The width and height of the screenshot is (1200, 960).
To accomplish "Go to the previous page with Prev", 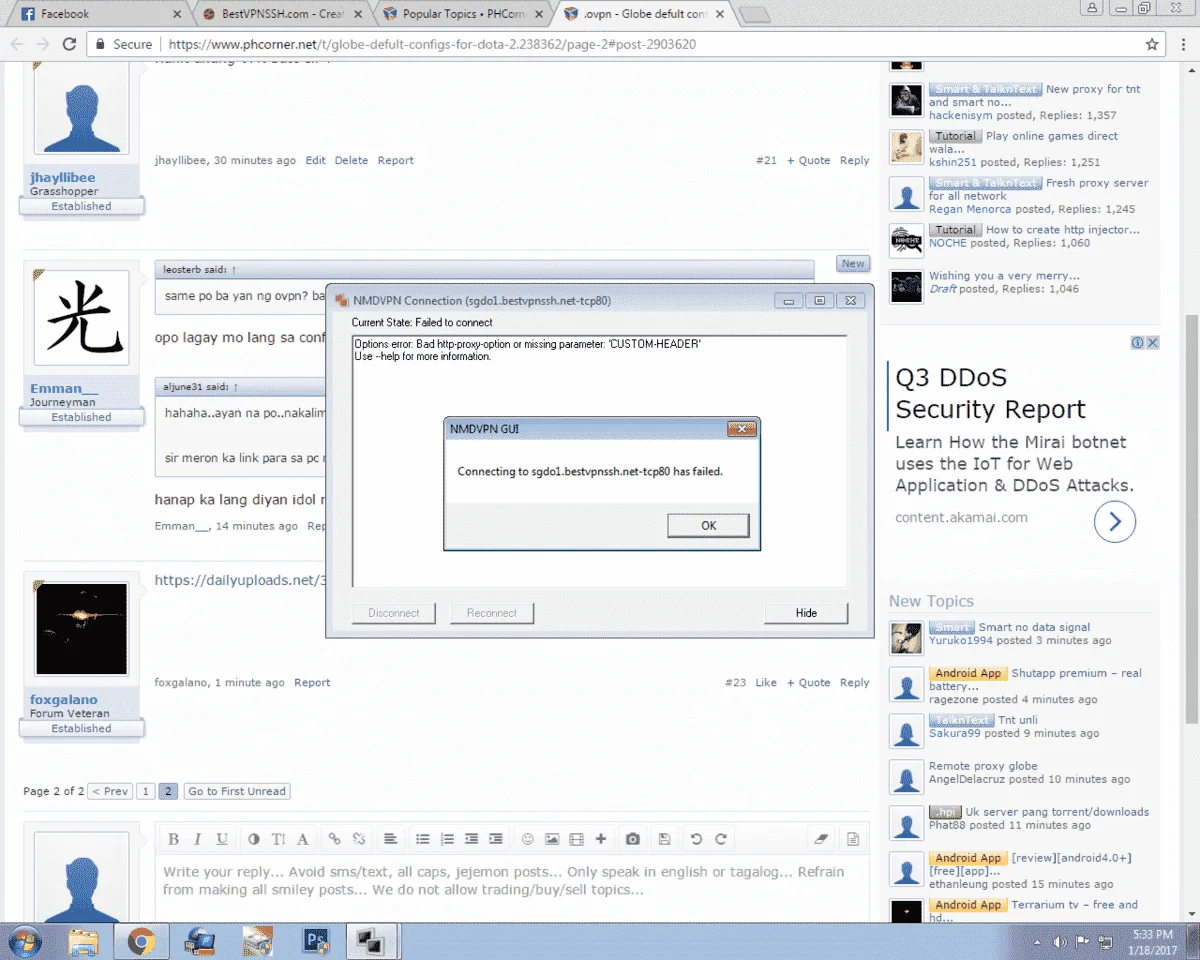I will (x=110, y=791).
